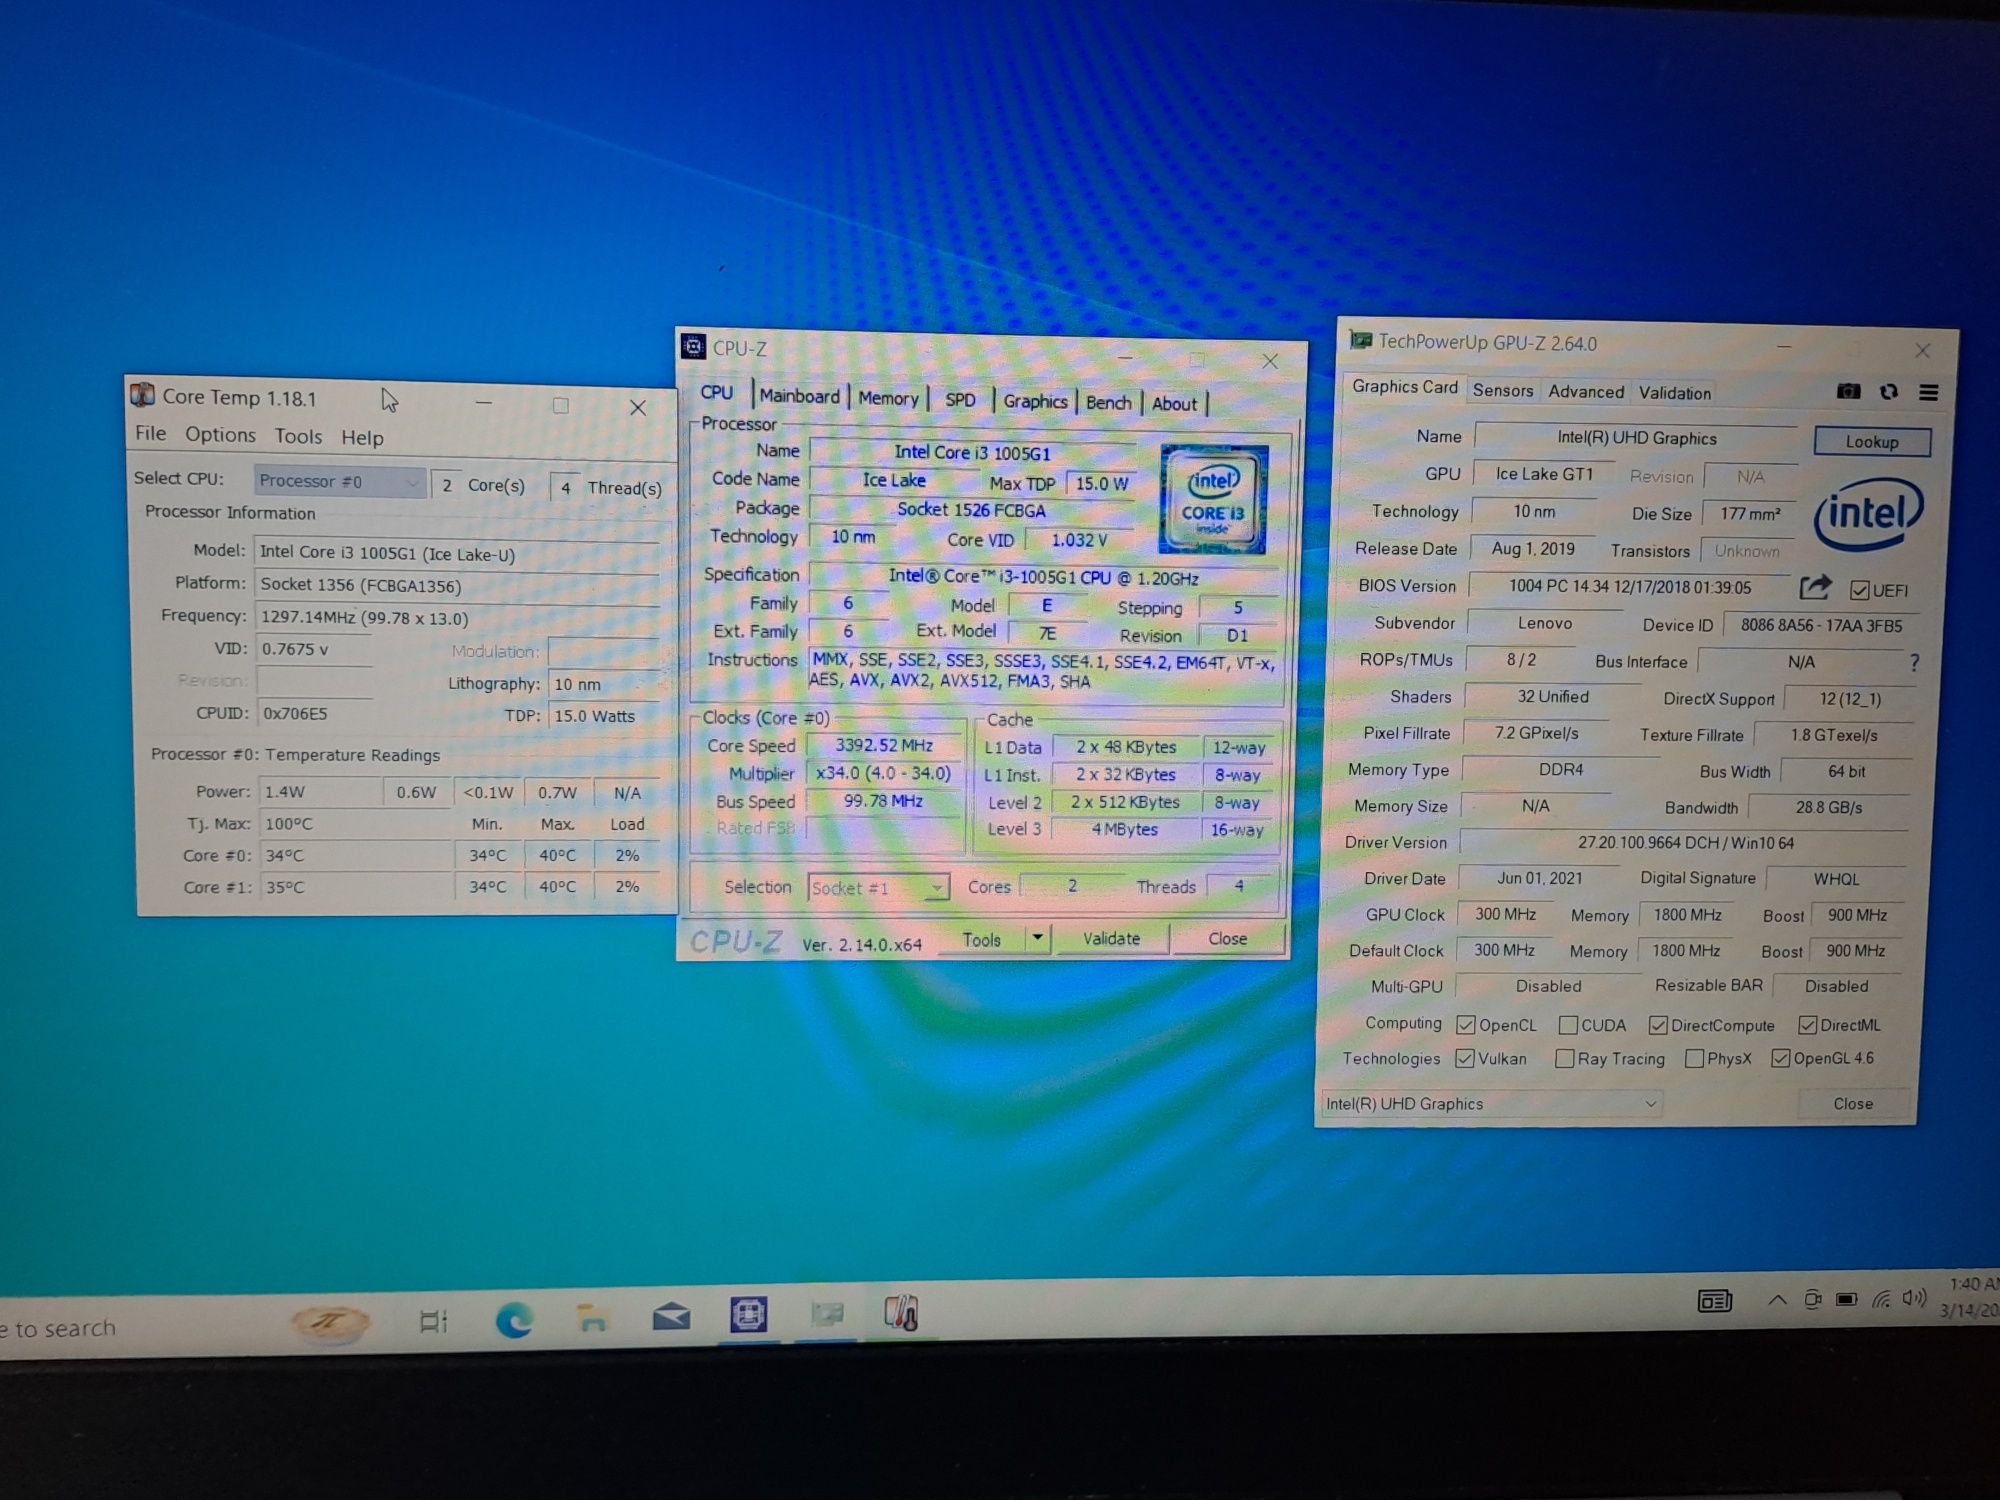
Task: Click the GPU-Z title bar icon
Action: point(1360,340)
